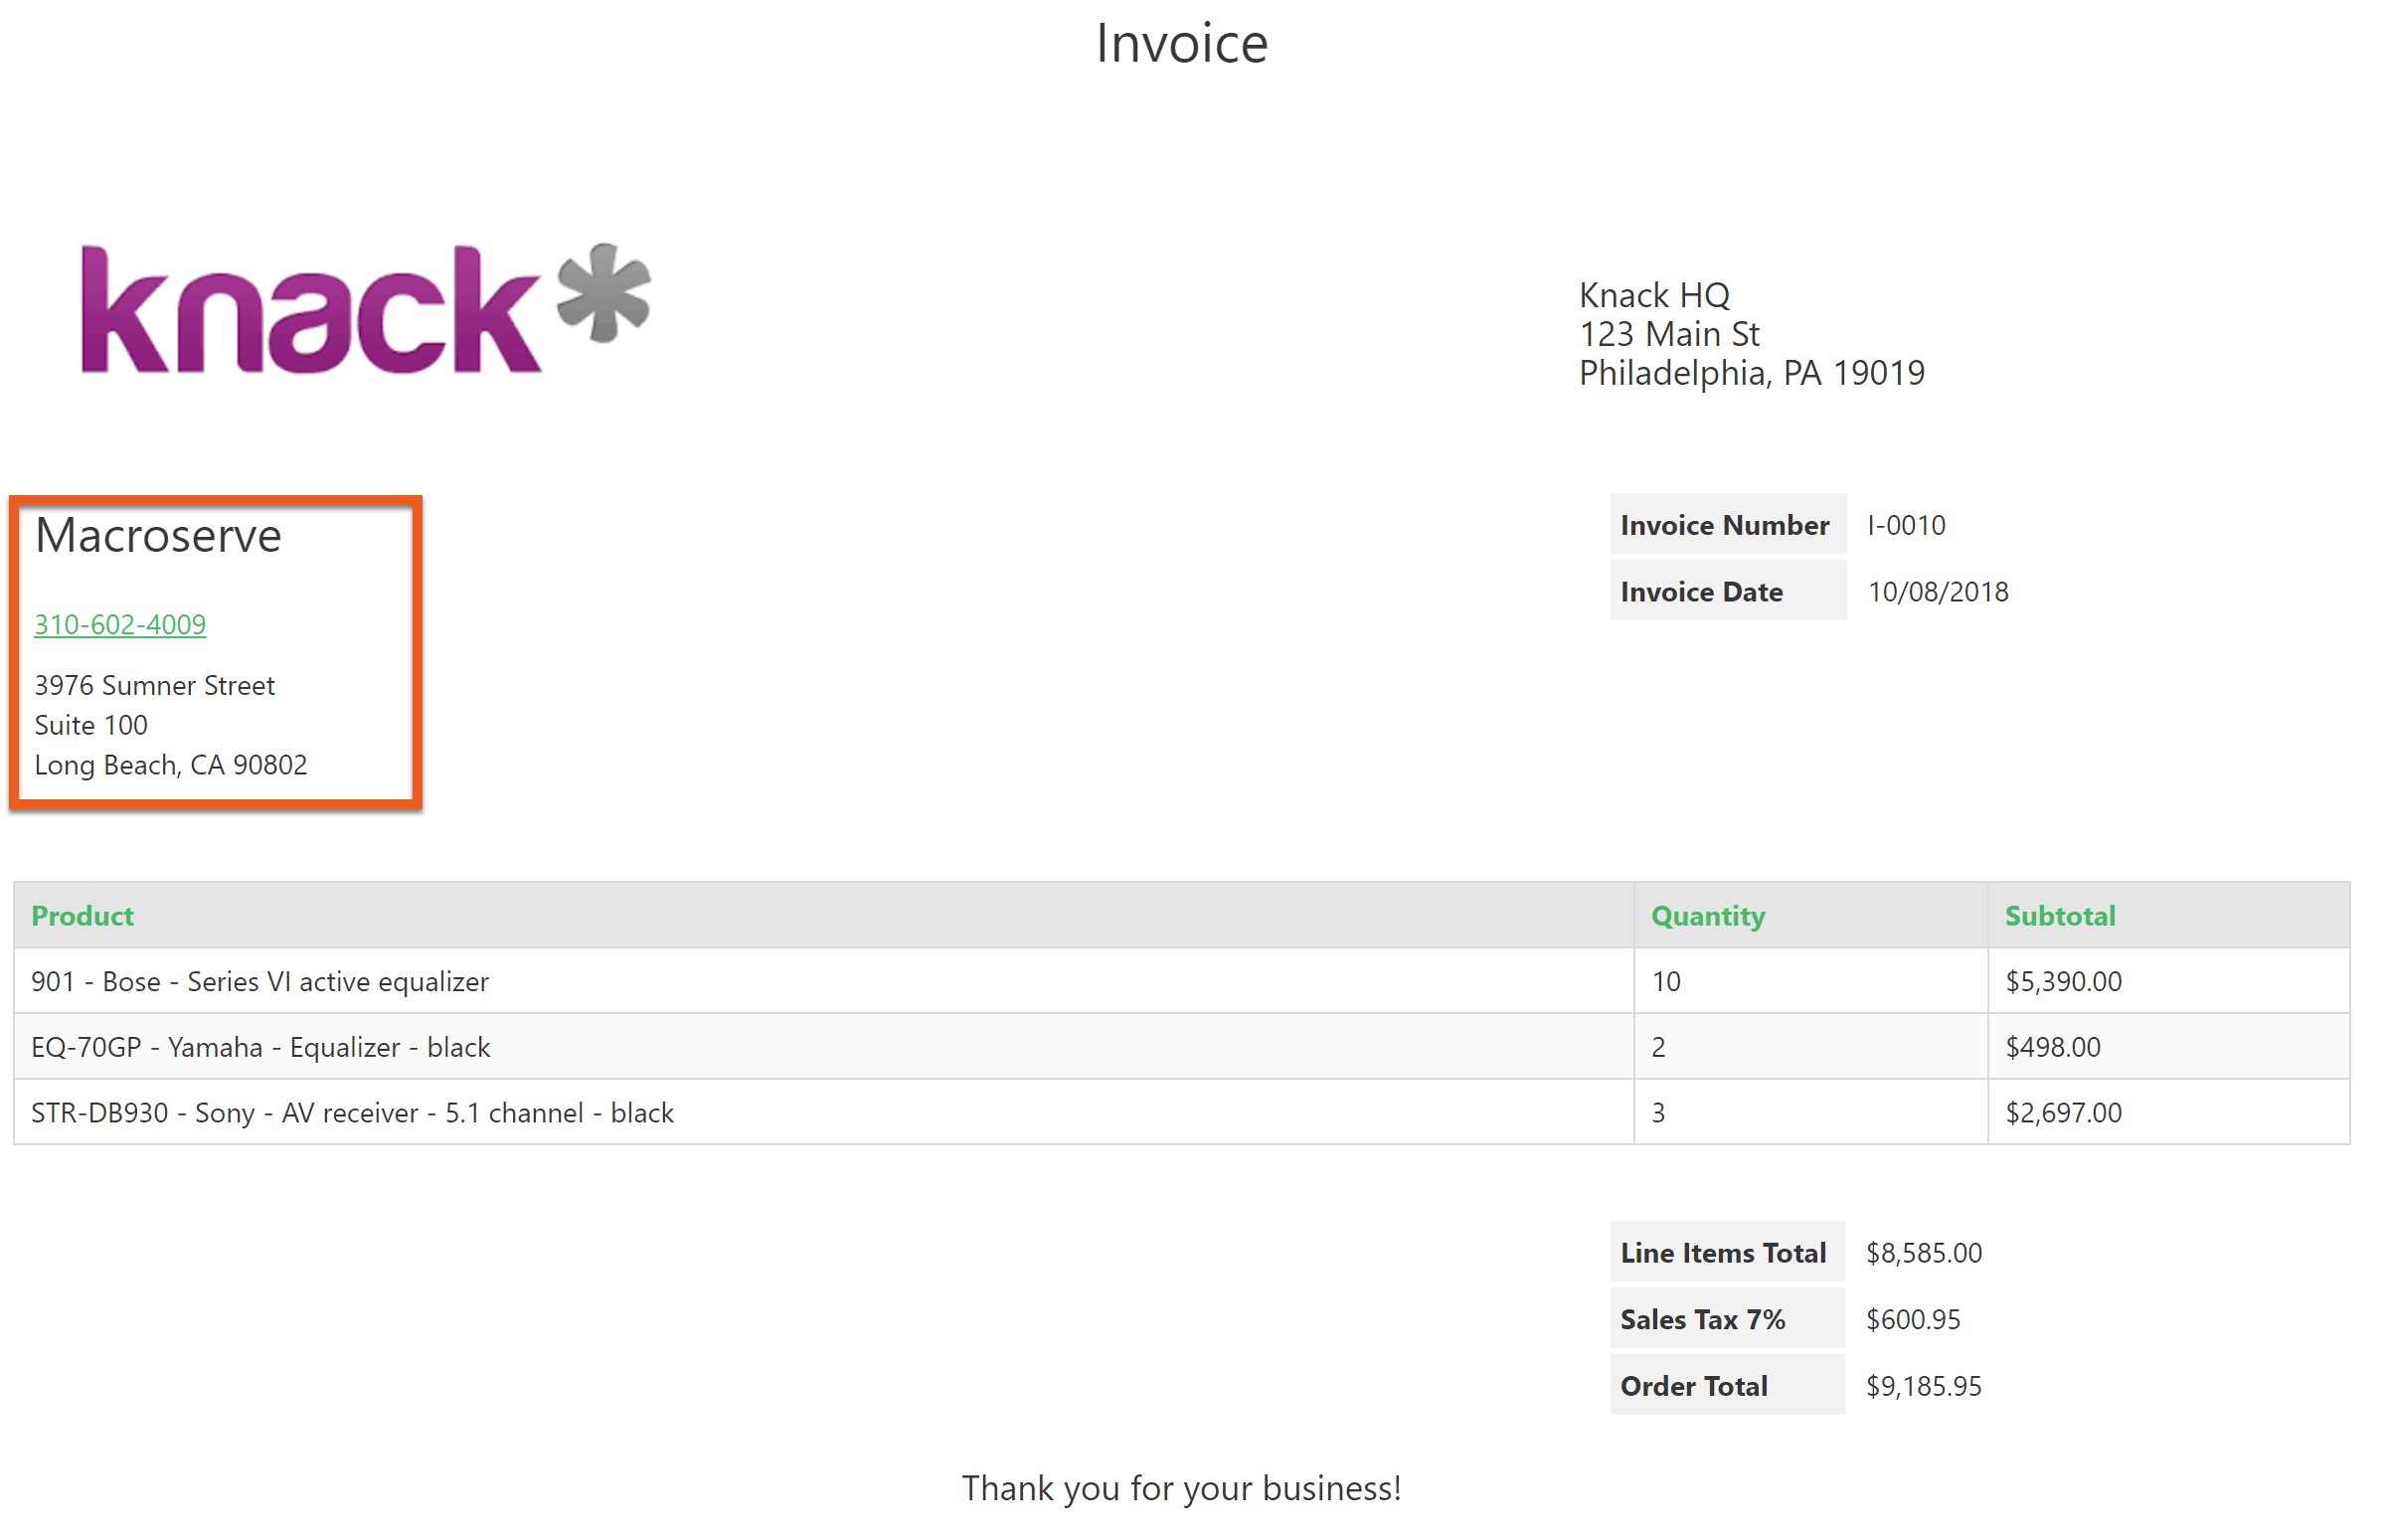Viewport: 2386px width, 1540px height.
Task: Open the 310-602-4009 phone link
Action: pyautogui.click(x=120, y=625)
